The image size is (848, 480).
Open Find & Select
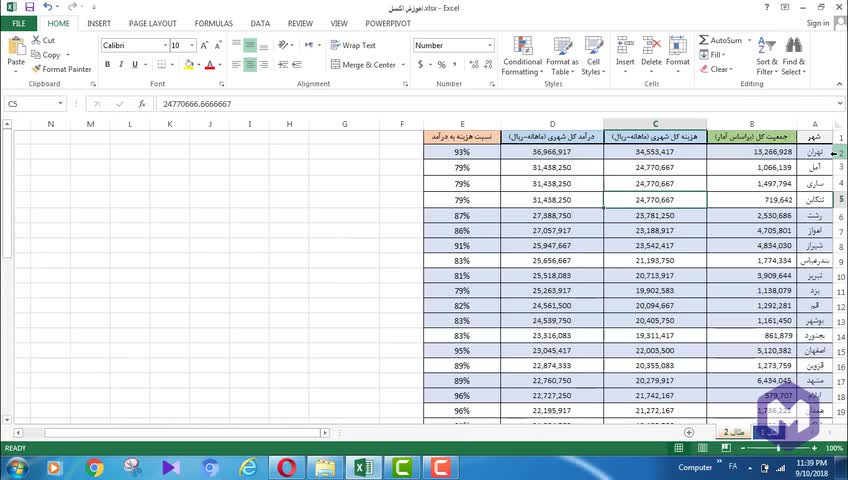pos(793,56)
